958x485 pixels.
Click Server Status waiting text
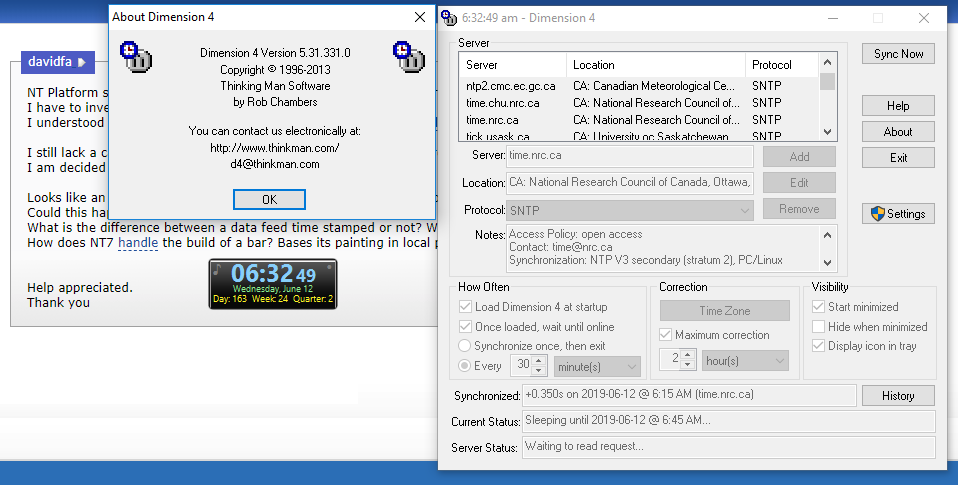coord(584,446)
